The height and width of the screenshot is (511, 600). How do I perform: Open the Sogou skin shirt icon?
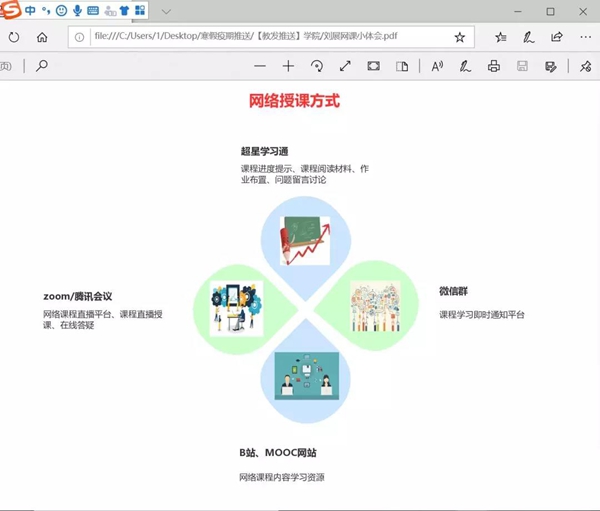tap(124, 10)
